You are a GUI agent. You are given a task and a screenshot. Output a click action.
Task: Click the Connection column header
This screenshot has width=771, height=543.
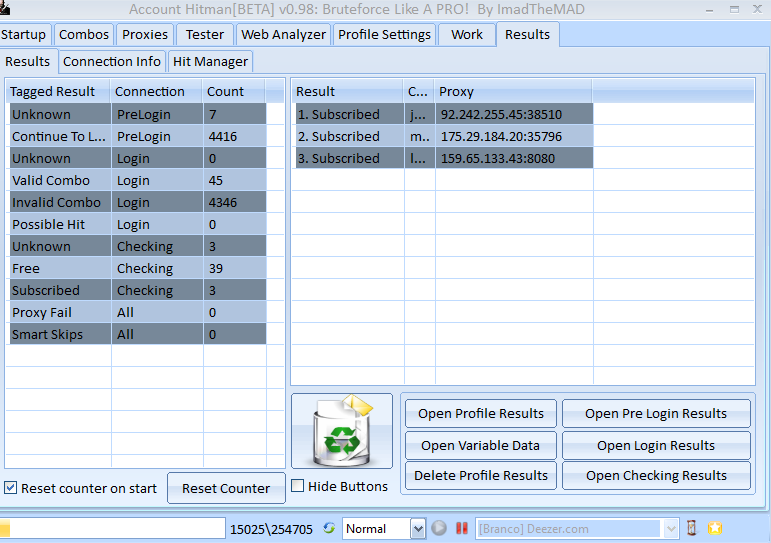click(157, 91)
